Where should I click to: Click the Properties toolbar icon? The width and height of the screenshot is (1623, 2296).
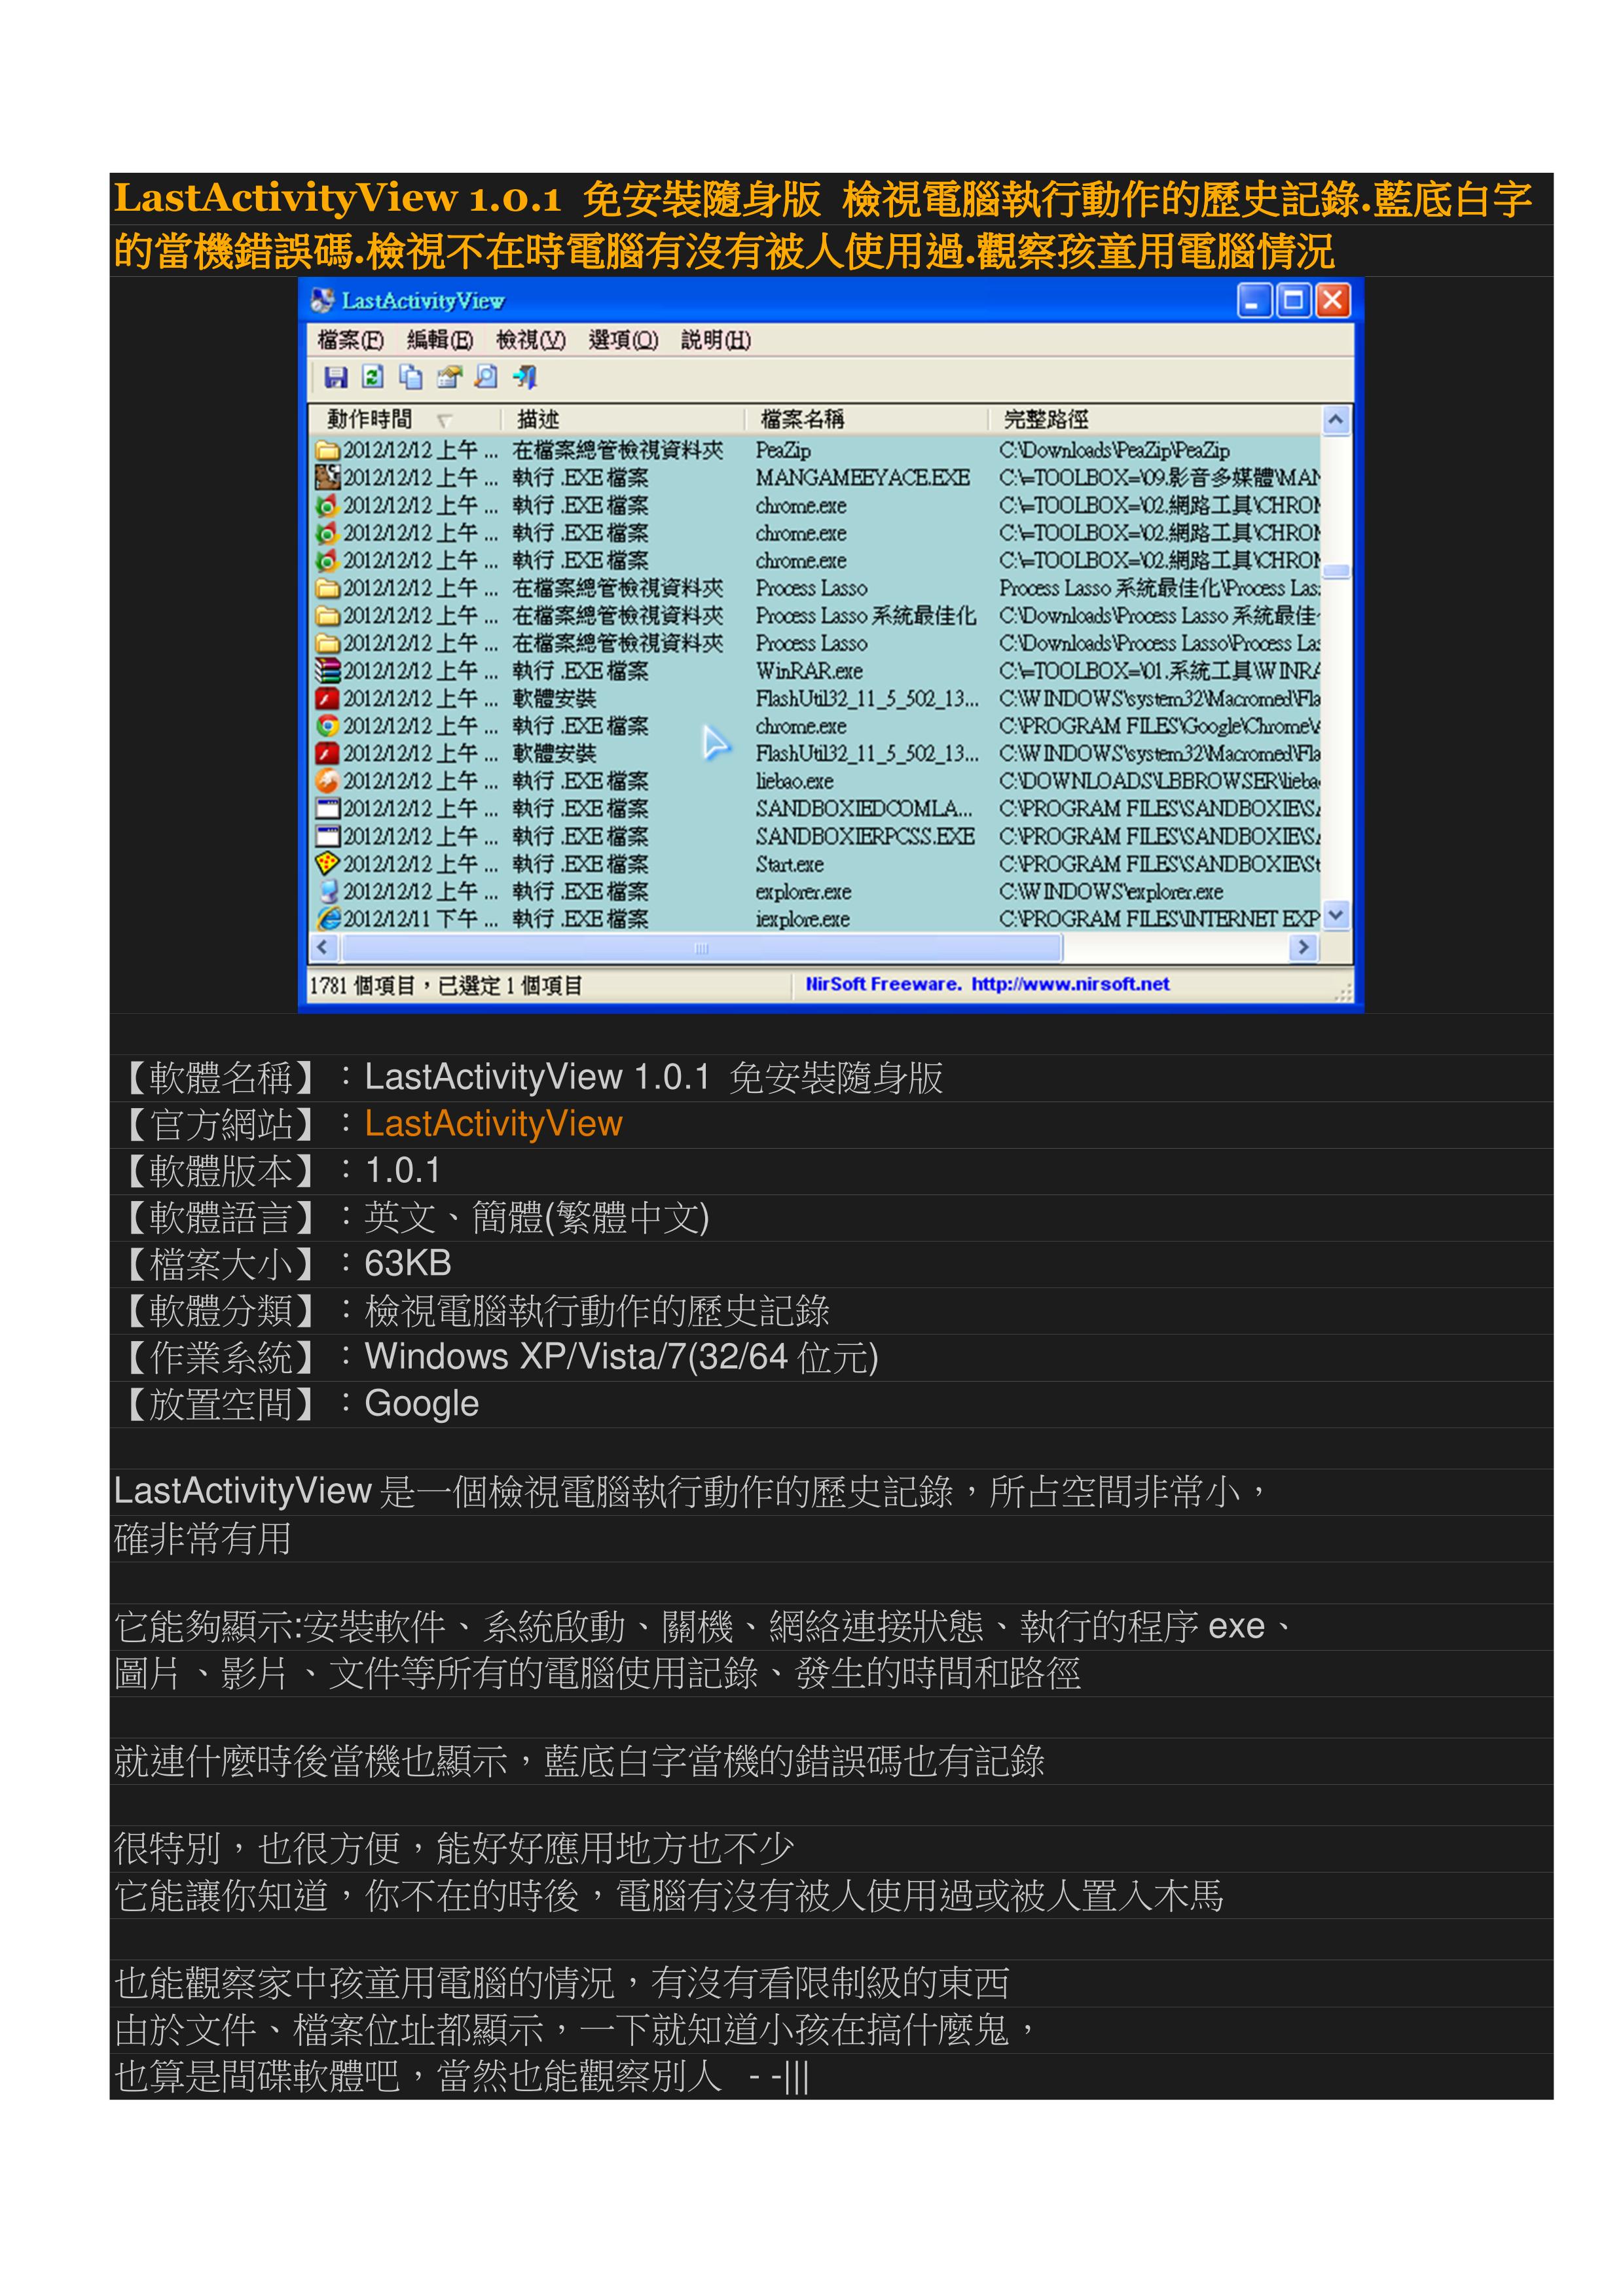449,377
